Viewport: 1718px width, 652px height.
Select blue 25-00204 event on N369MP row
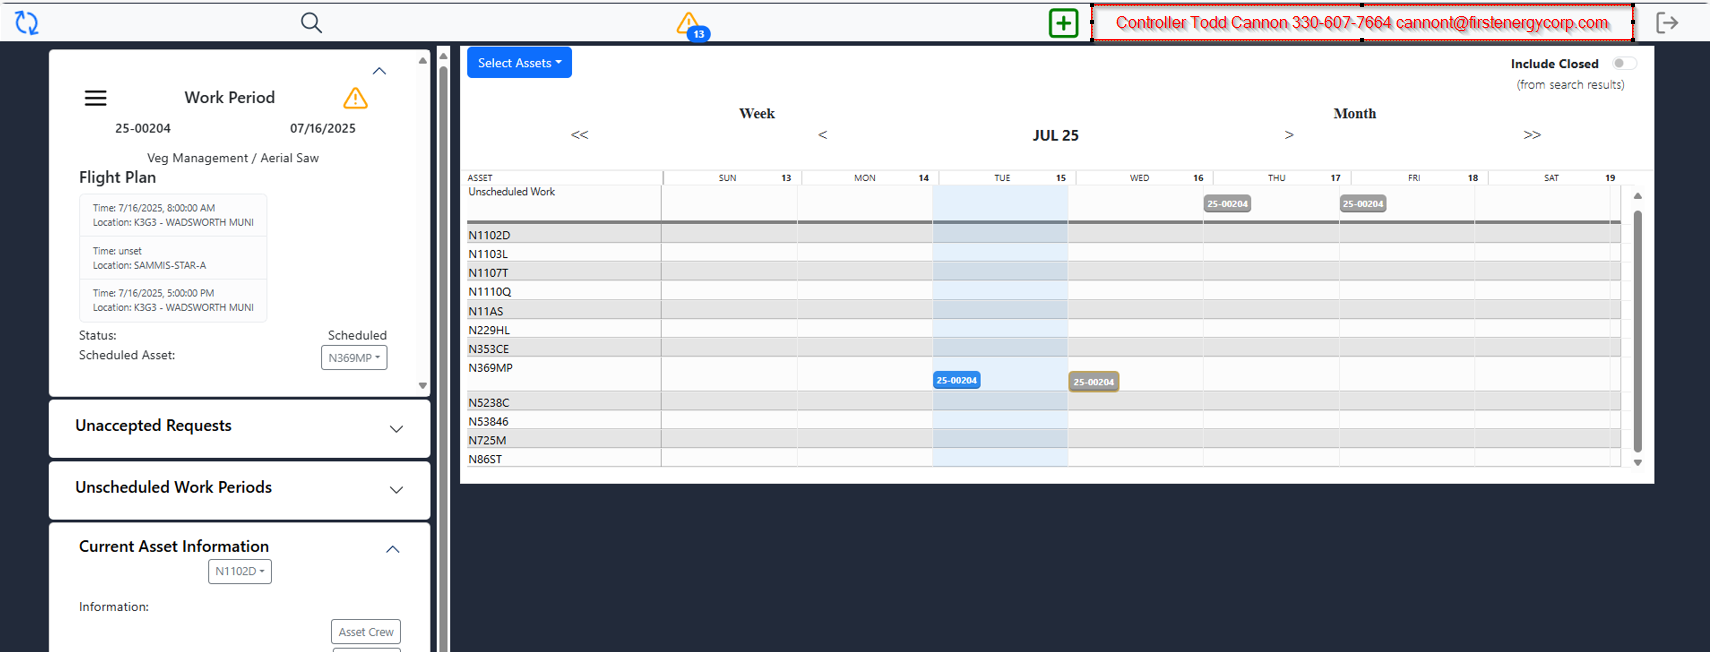956,381
